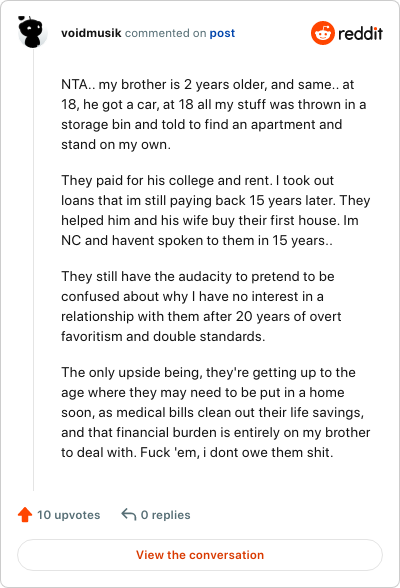This screenshot has width=400, height=588.
Task: Click the paragraph starting "The only upside"
Action: tap(216, 412)
